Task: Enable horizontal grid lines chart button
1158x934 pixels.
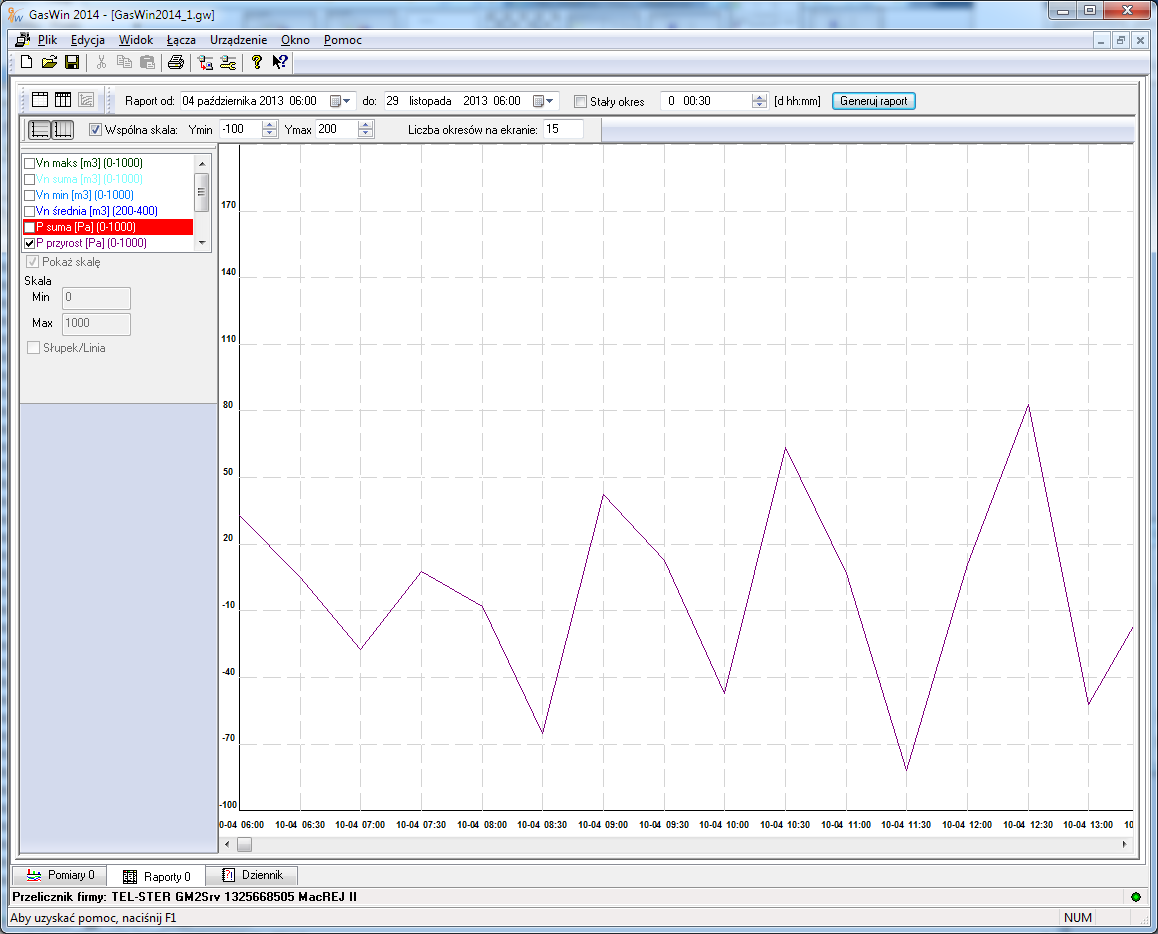Action: (x=40, y=130)
